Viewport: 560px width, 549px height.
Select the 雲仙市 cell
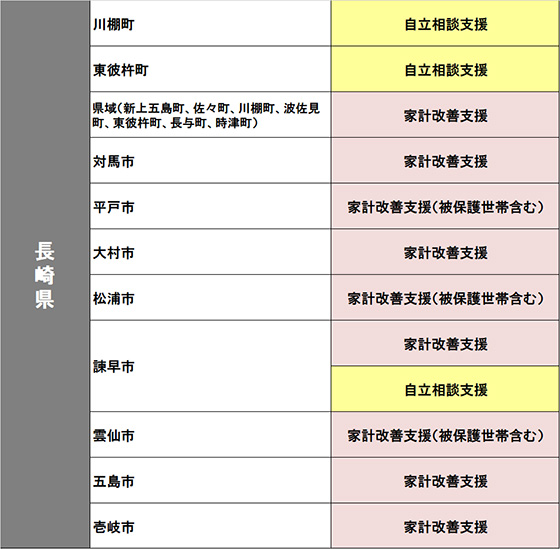[211, 435]
